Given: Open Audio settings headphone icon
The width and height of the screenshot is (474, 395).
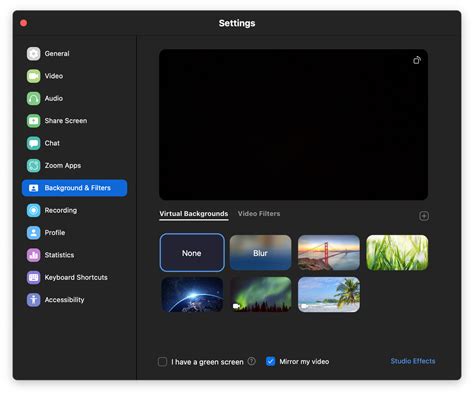Looking at the screenshot, I should point(34,98).
